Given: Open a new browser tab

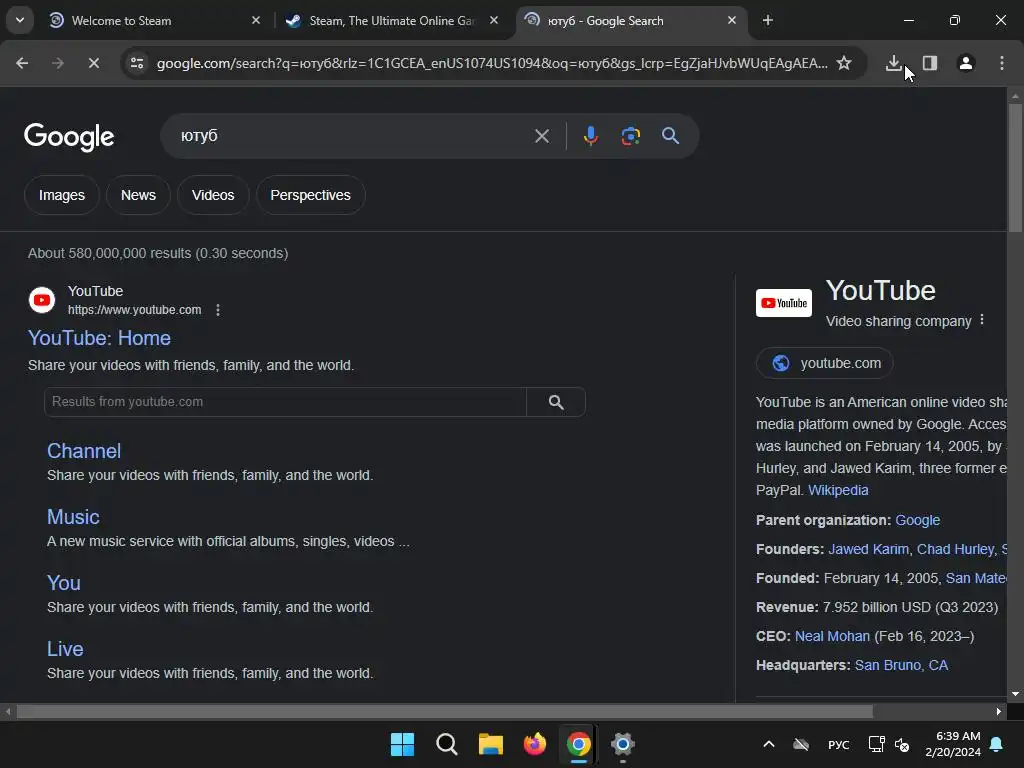Looking at the screenshot, I should coord(768,21).
